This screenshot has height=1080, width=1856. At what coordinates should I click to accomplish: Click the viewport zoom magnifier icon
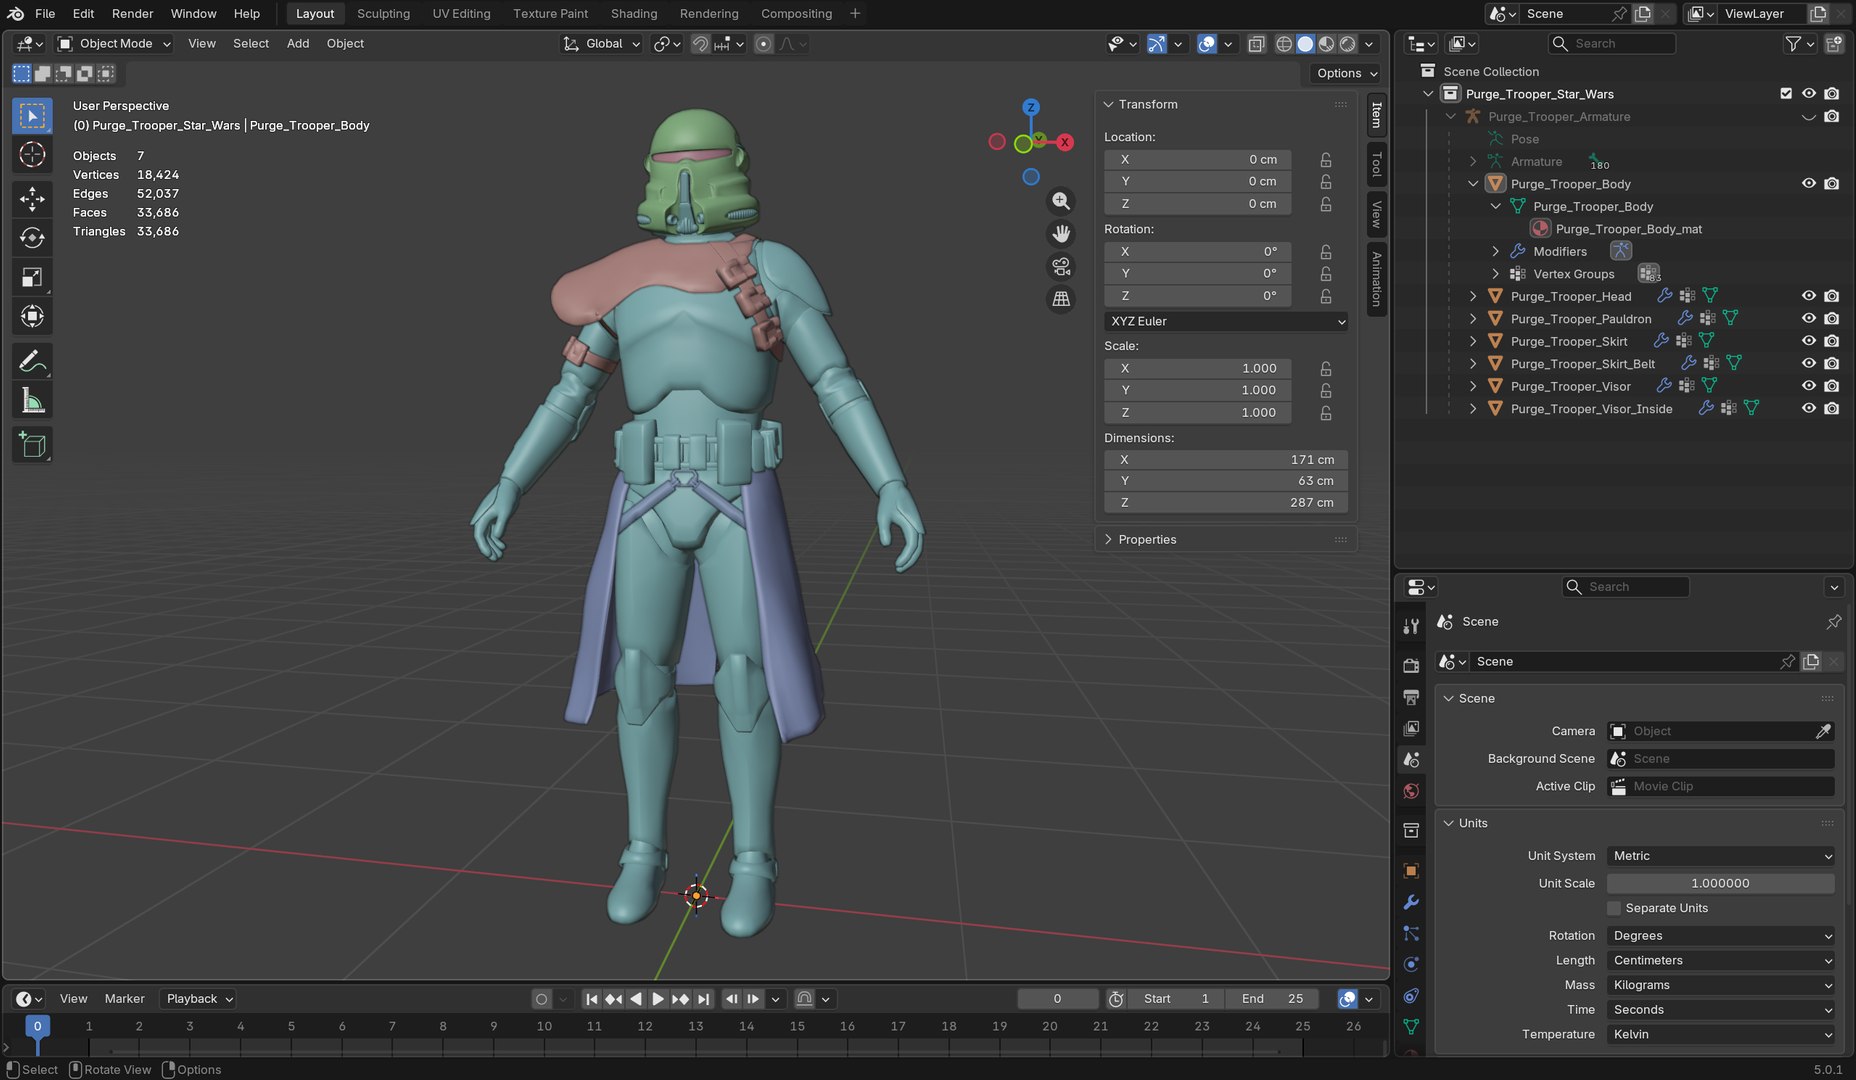point(1061,201)
